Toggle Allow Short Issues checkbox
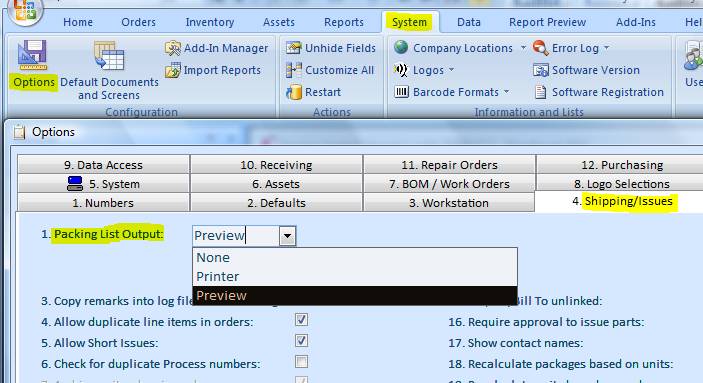Viewport: 703px width, 383px height. (301, 341)
